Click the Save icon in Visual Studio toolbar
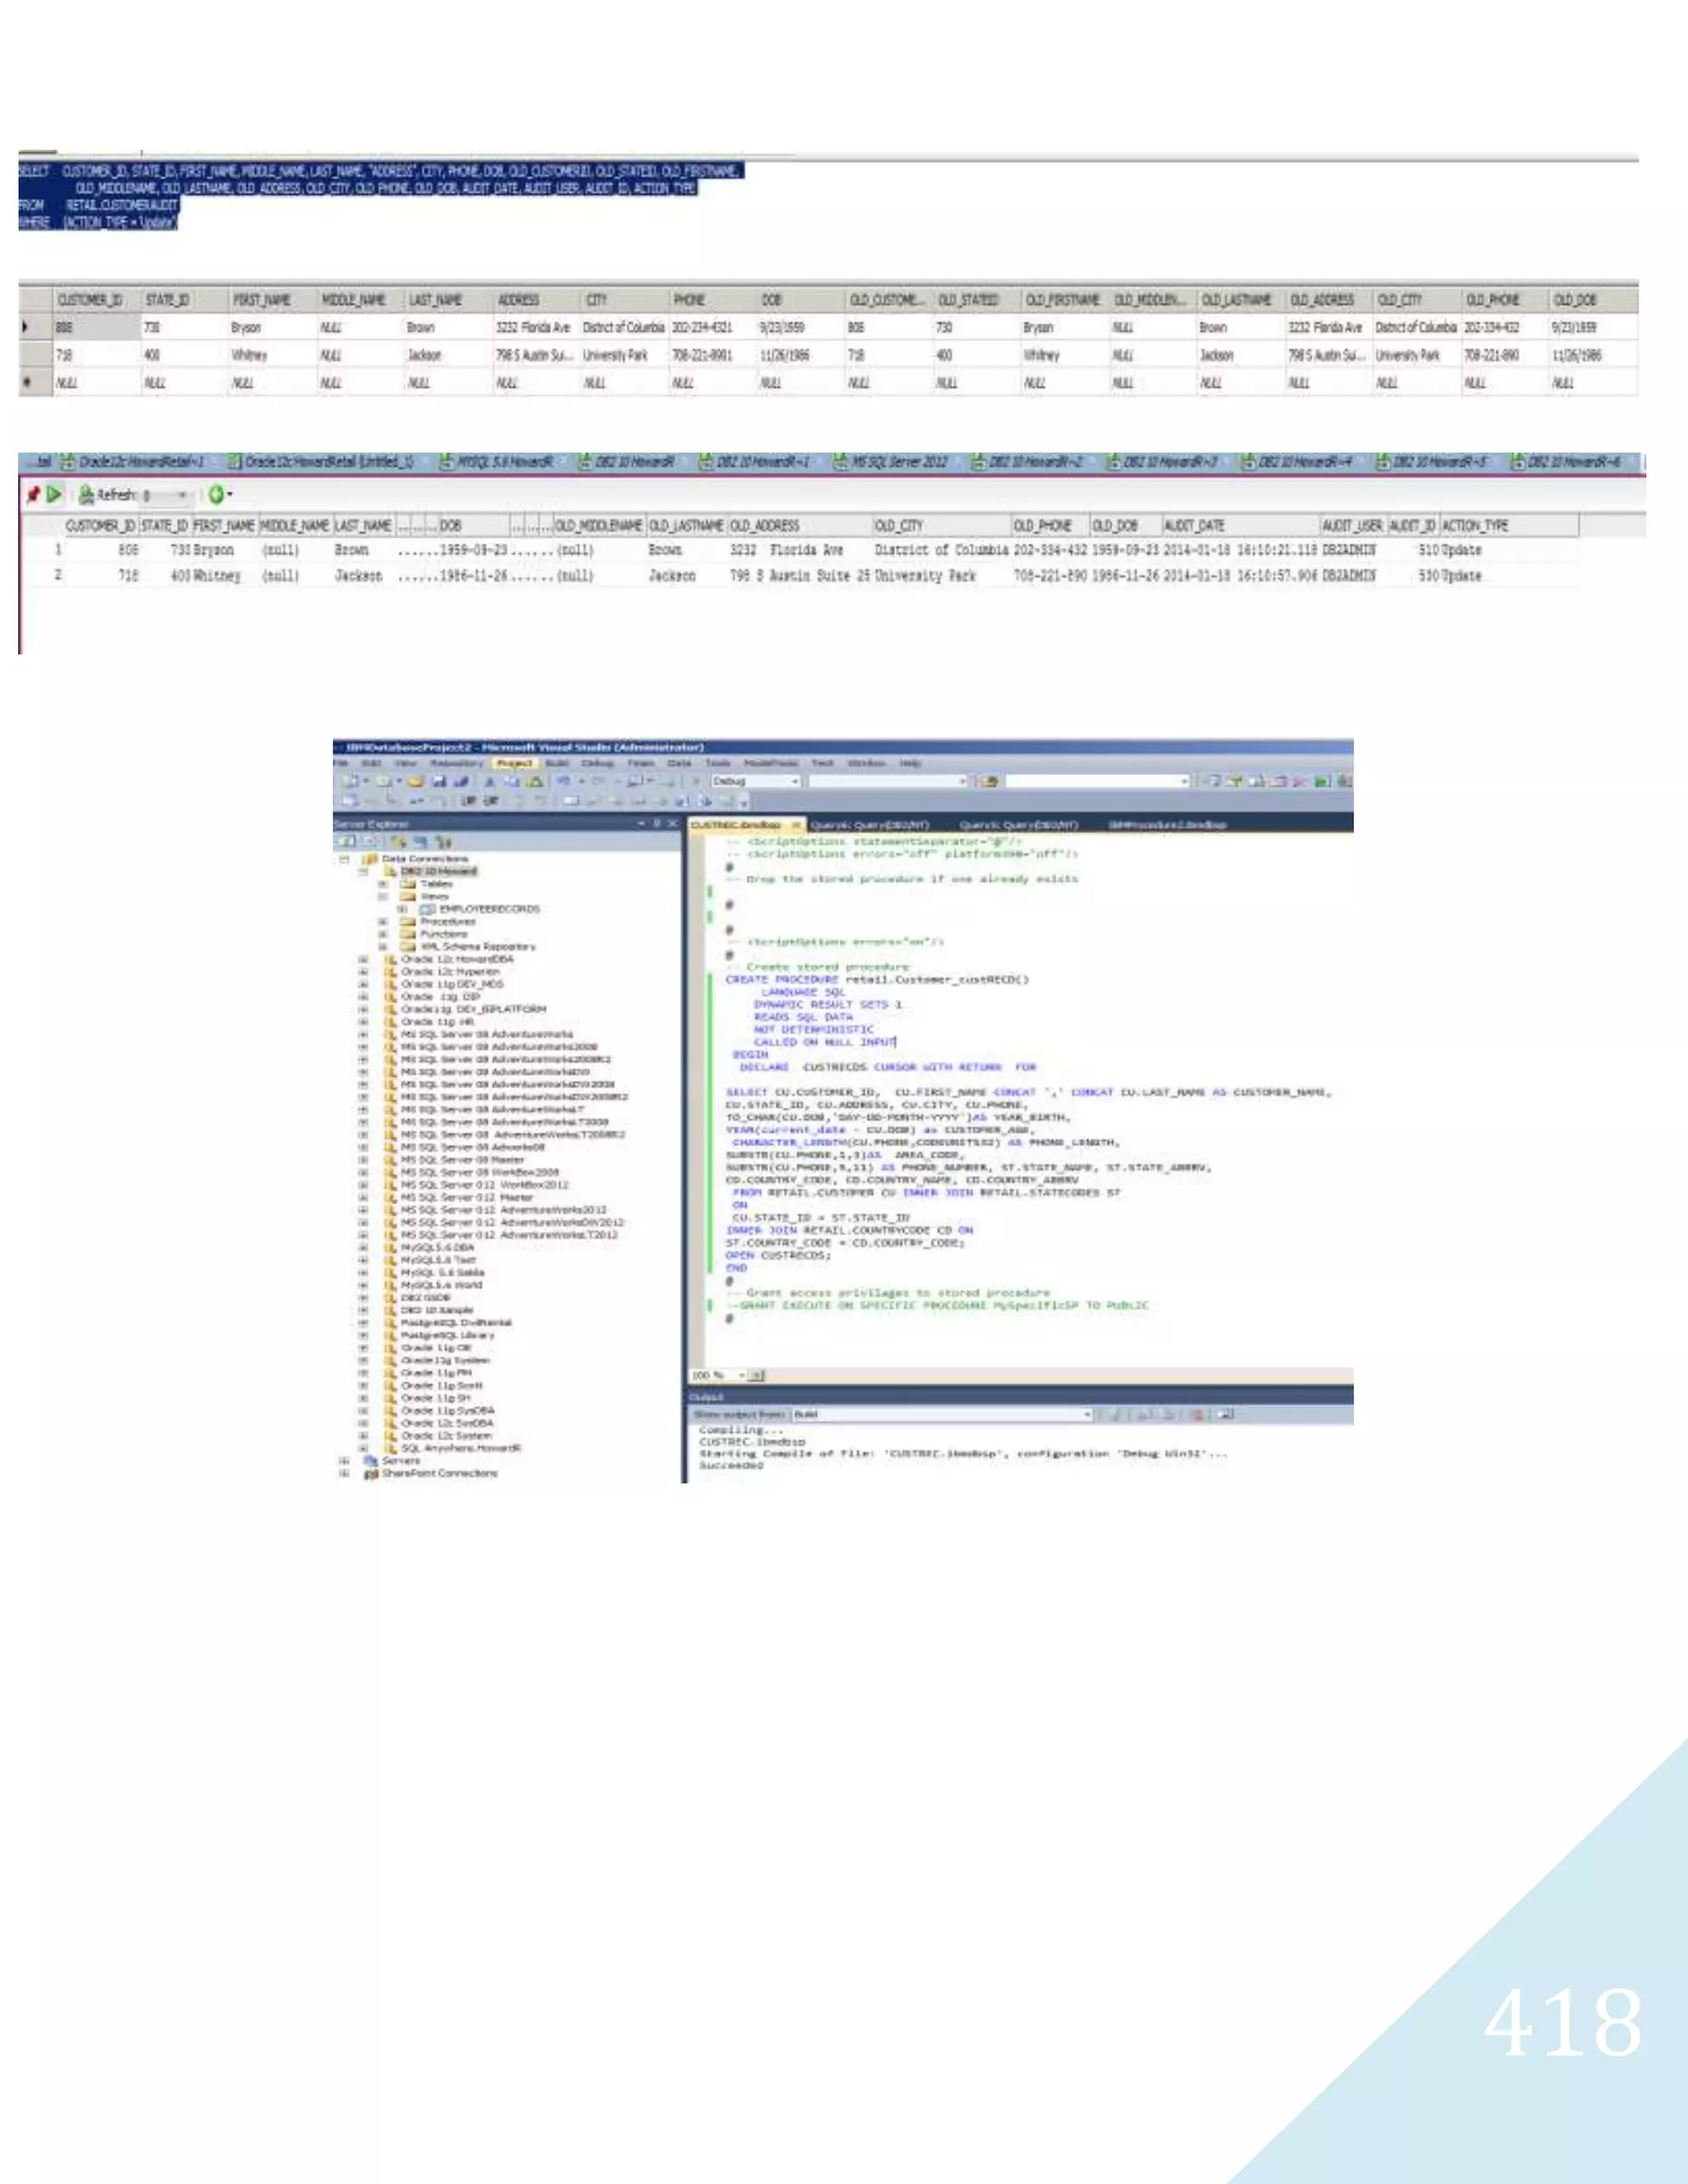 tap(439, 781)
